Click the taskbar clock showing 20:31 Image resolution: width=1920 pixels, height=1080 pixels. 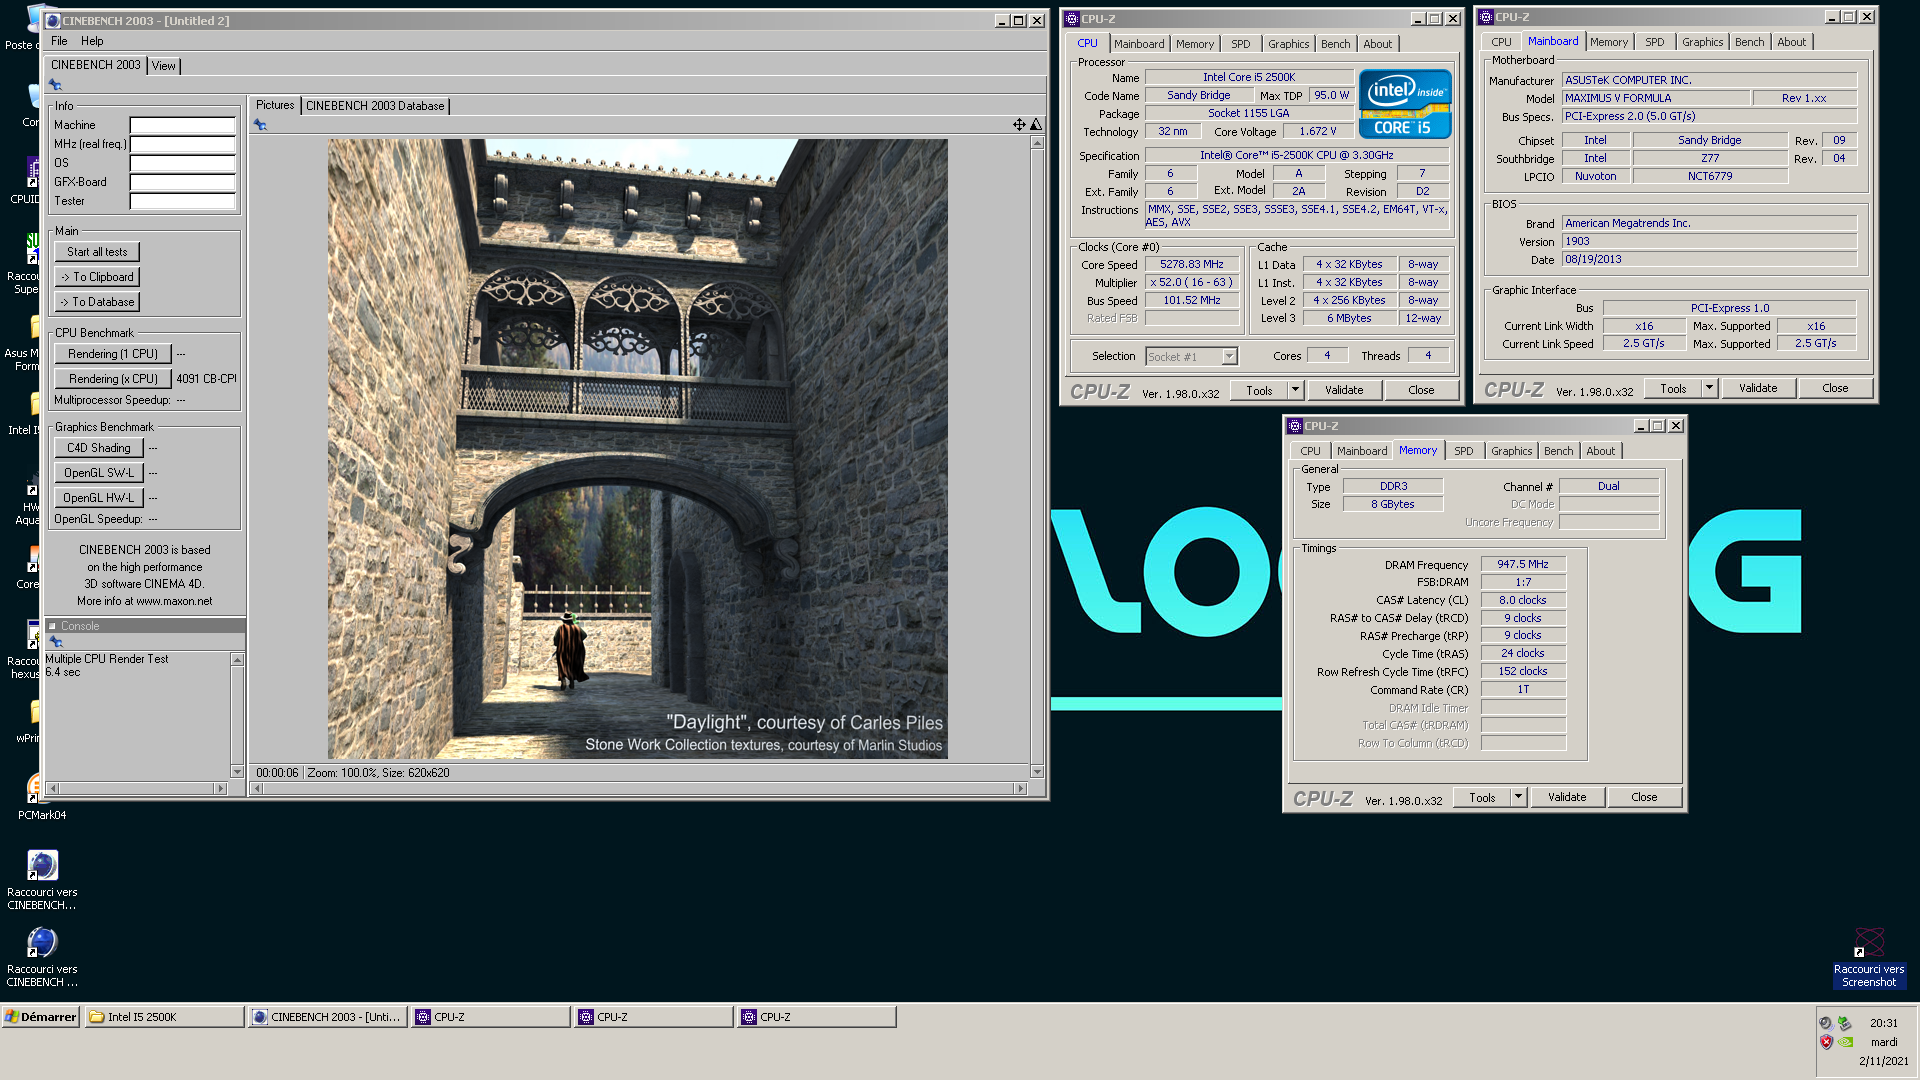(x=1883, y=1023)
